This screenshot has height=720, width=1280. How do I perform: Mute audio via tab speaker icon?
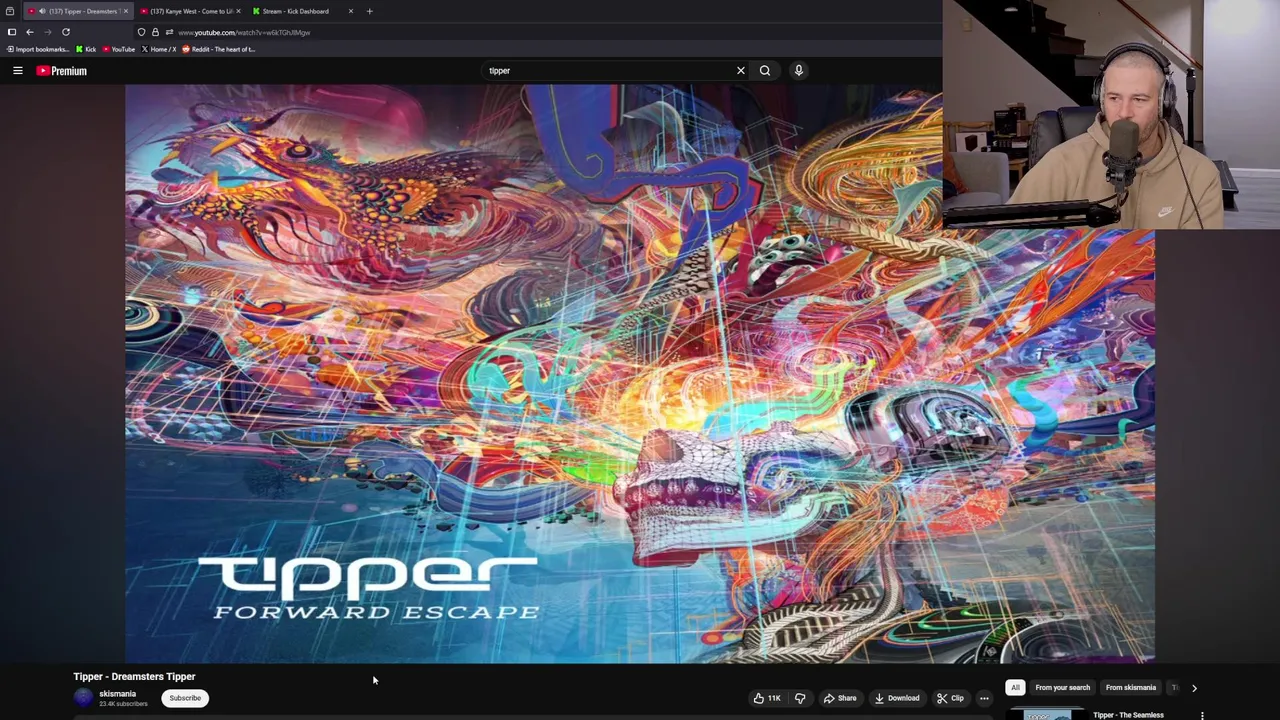tap(42, 11)
